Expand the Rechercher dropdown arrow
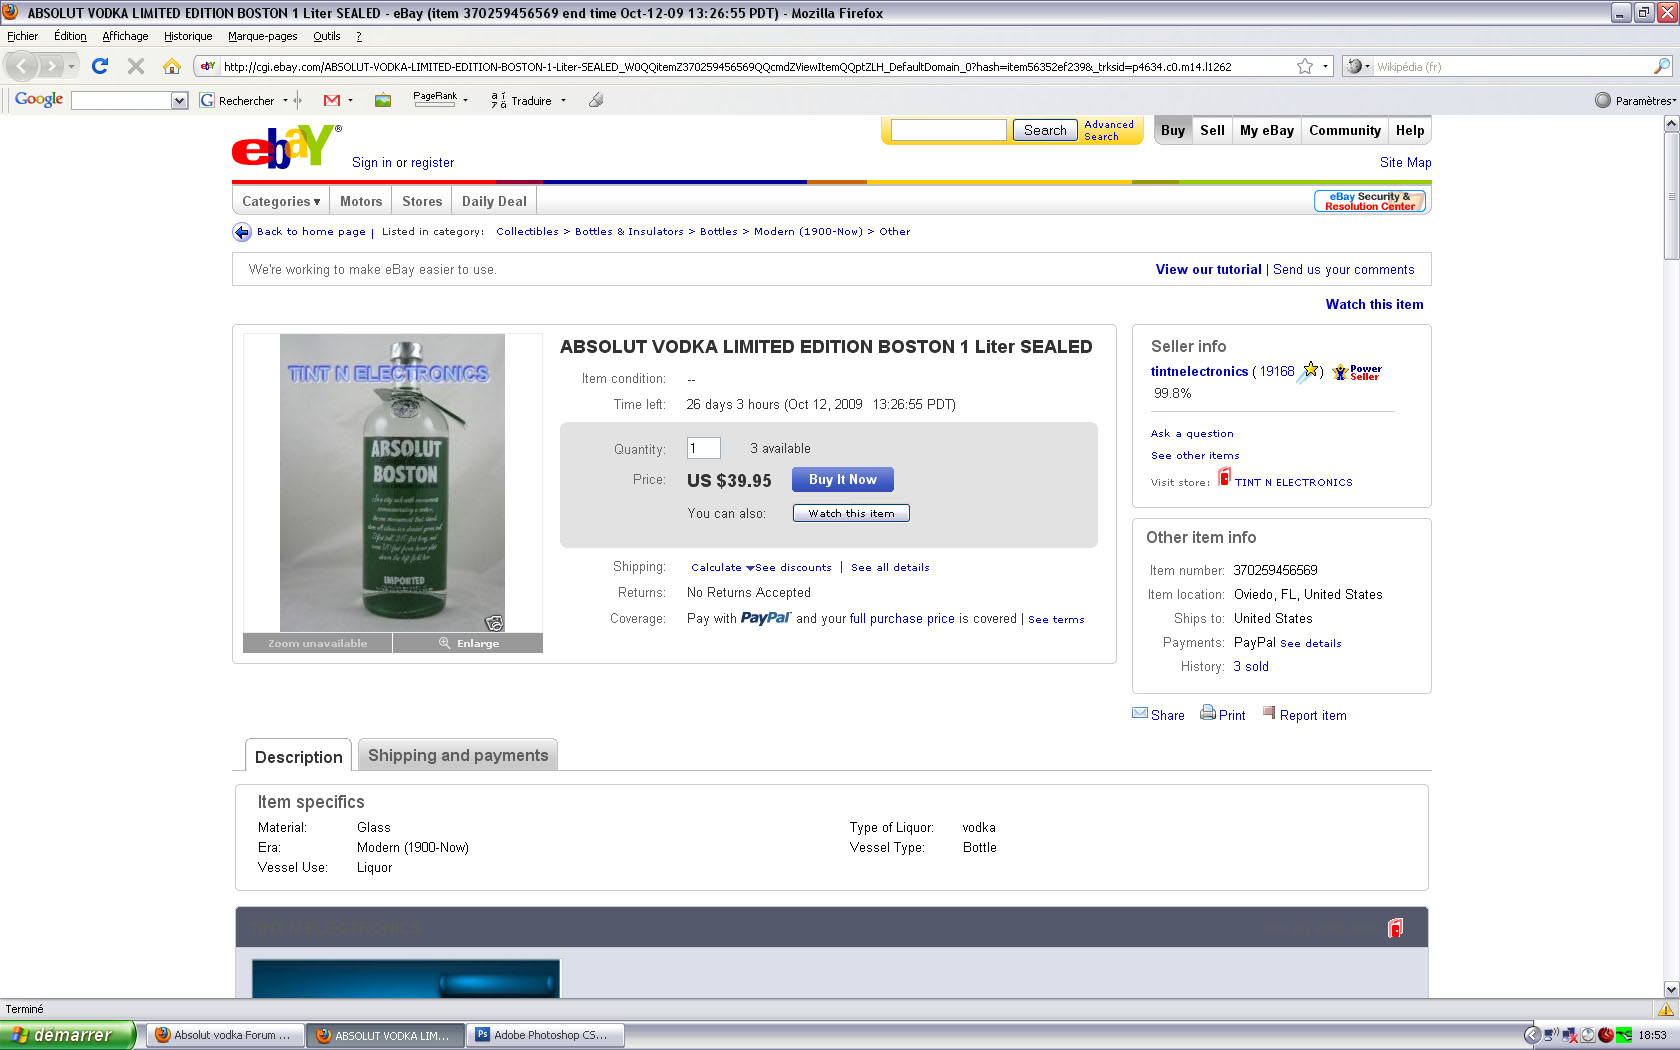Screen dimensions: 1680x1050 285,100
